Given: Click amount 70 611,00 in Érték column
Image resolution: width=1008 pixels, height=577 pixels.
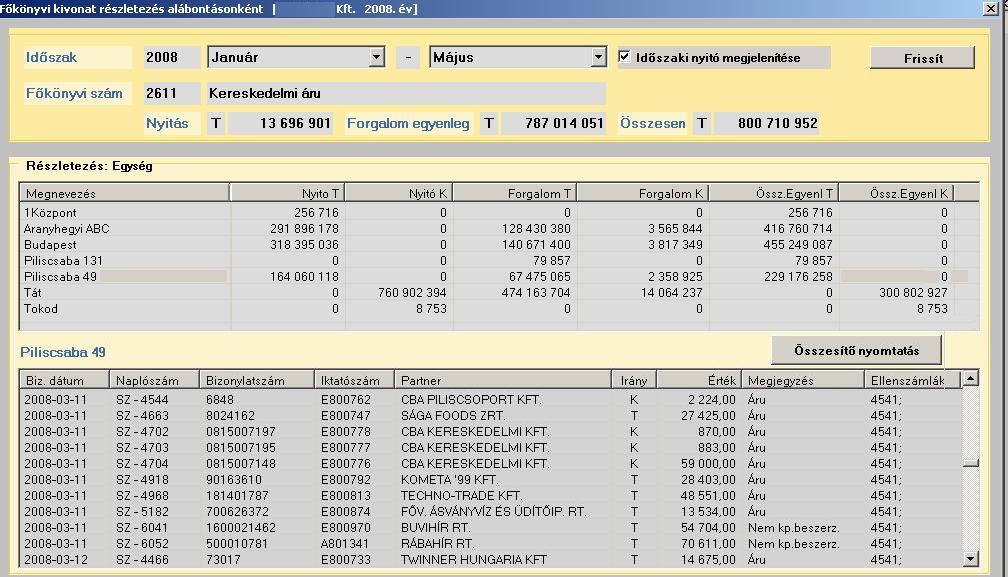Looking at the screenshot, I should pyautogui.click(x=708, y=544).
